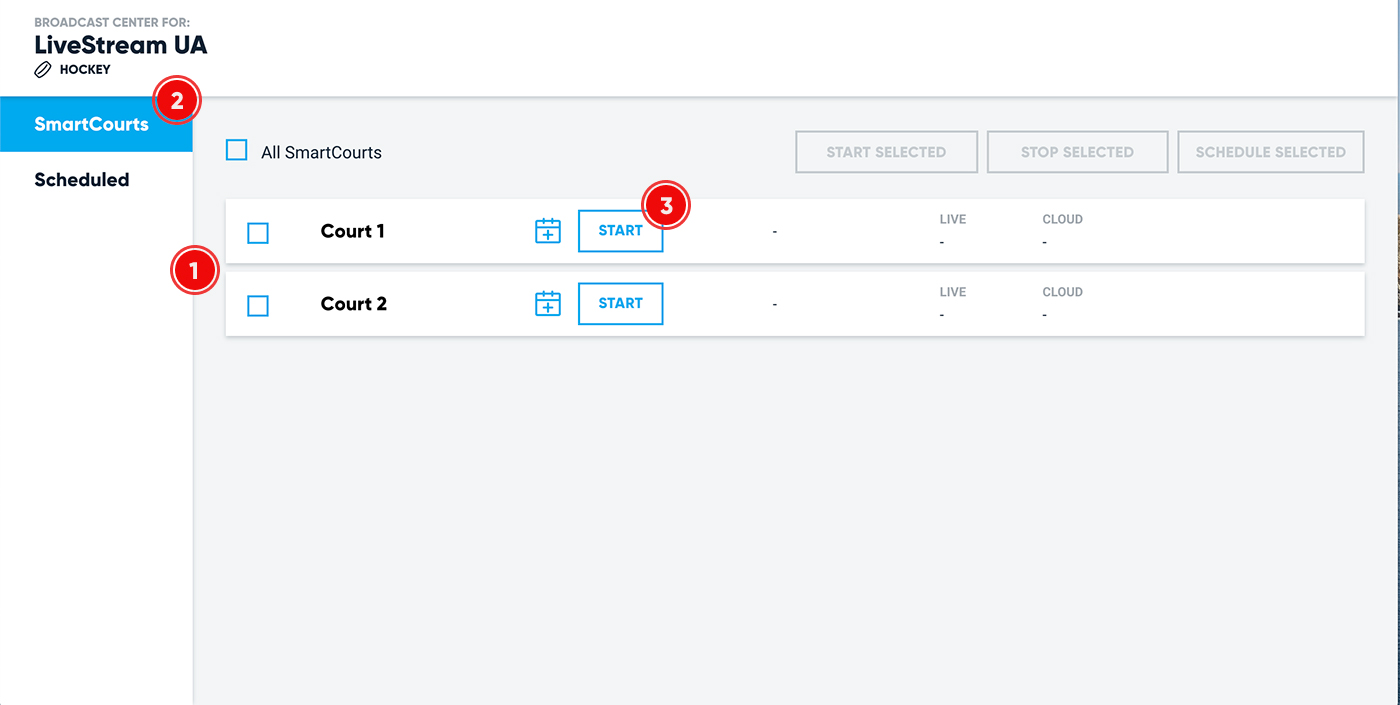Screen dimensions: 1400x705
Task: Select the Court 1 checkbox
Action: [258, 233]
